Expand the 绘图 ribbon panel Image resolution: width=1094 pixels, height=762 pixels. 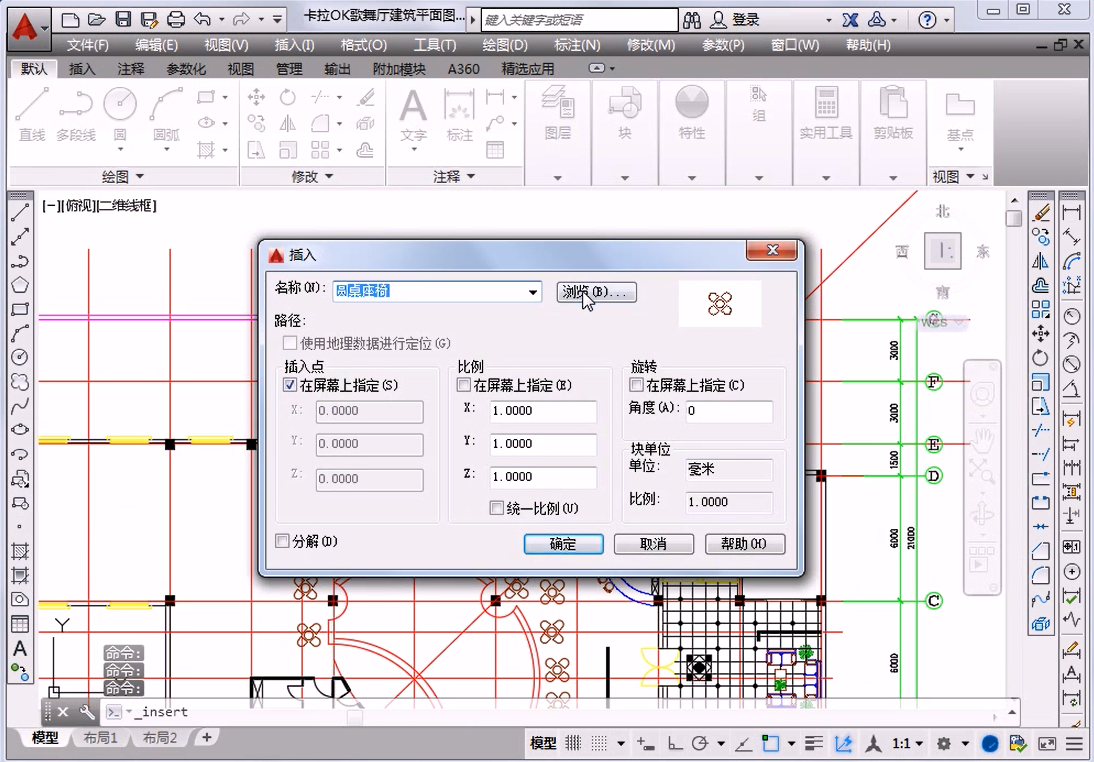123,177
